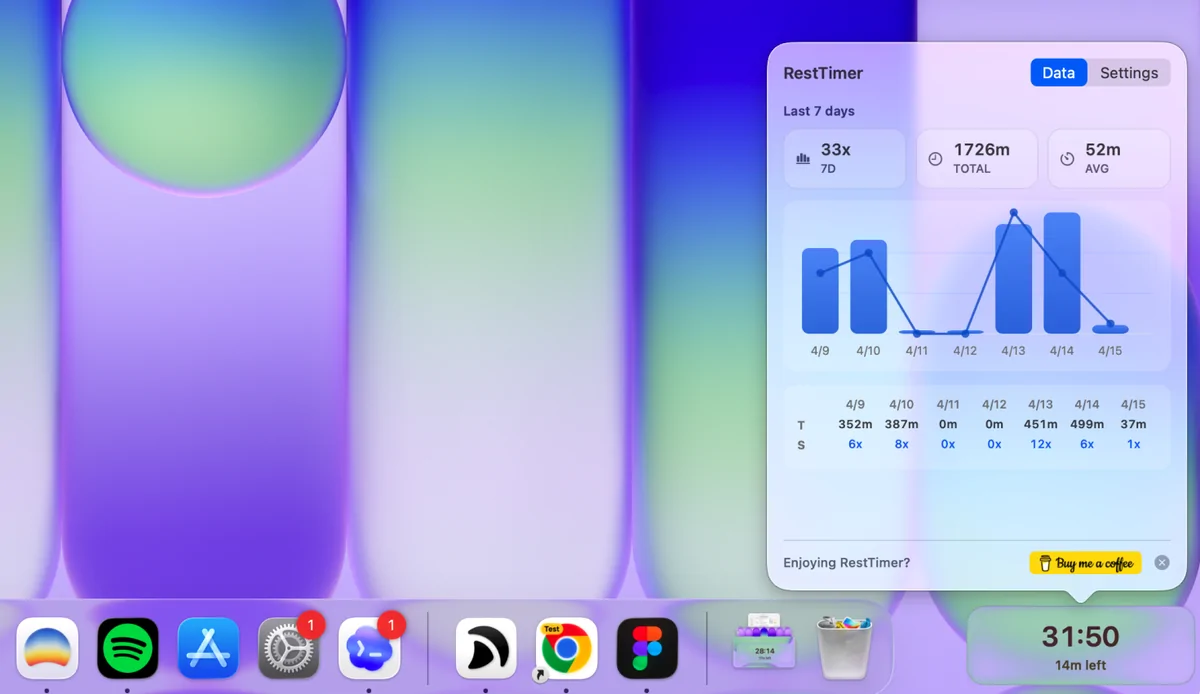Click the 52m AVG stat card
Viewport: 1200px width, 694px height.
(x=1108, y=158)
